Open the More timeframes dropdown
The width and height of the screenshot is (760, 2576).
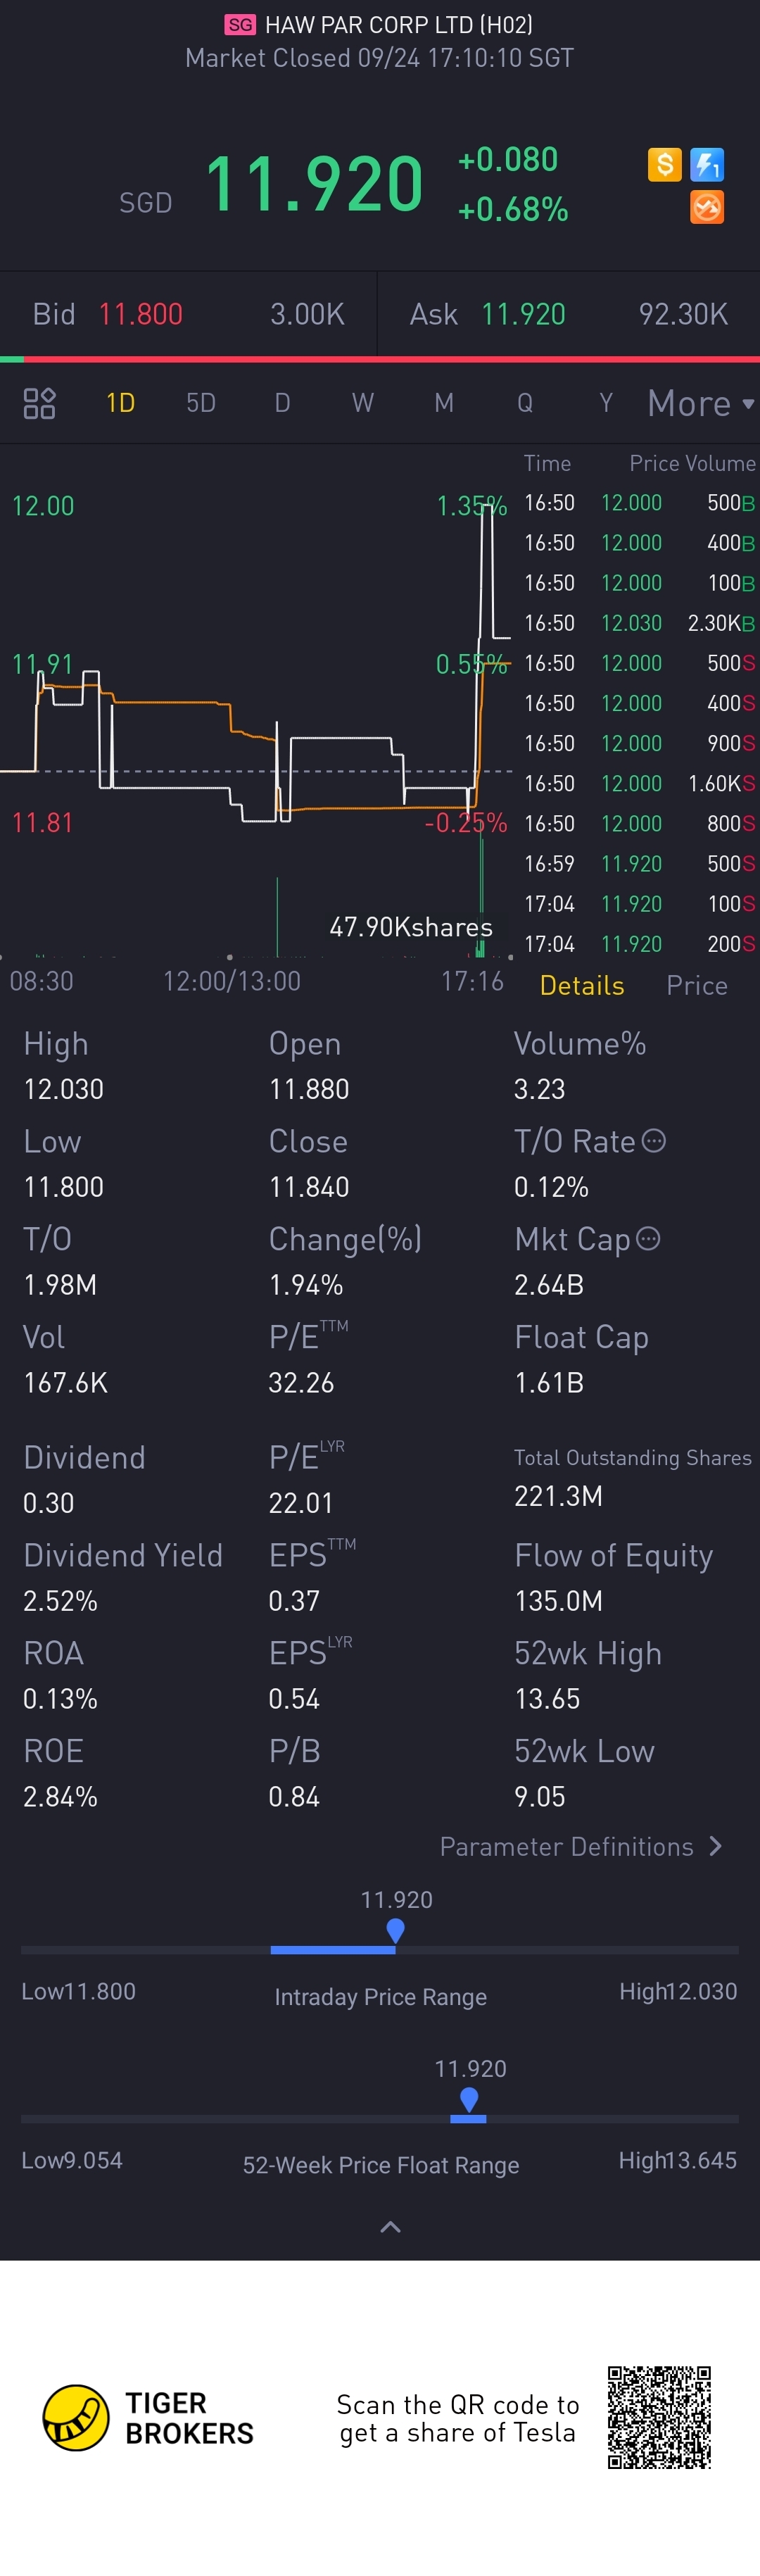[700, 403]
